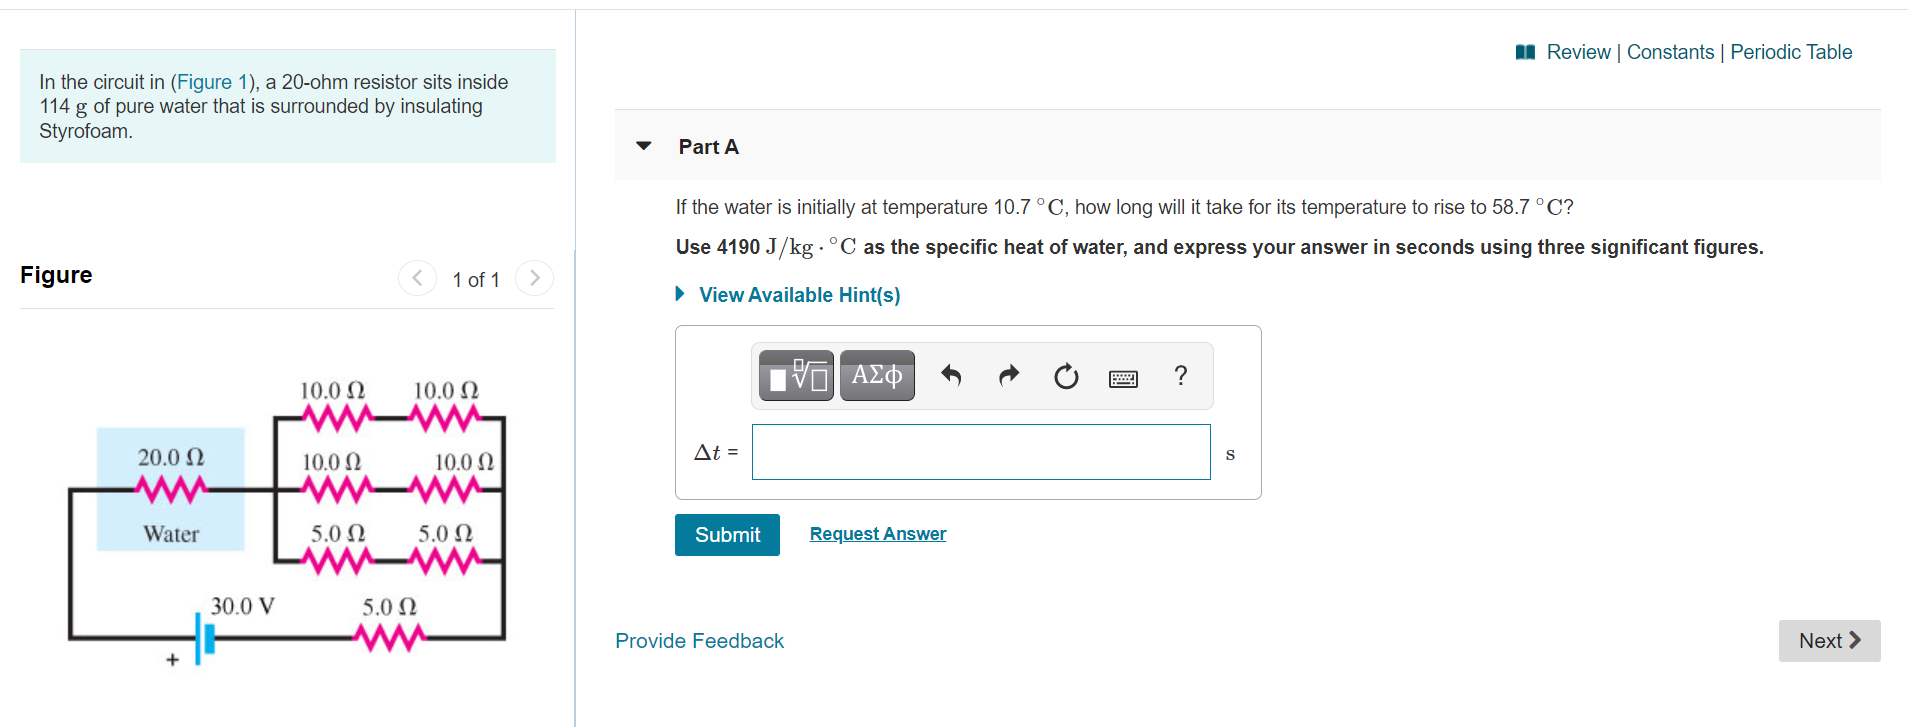Open the Greek letters ΑΣΦ palette

[877, 375]
